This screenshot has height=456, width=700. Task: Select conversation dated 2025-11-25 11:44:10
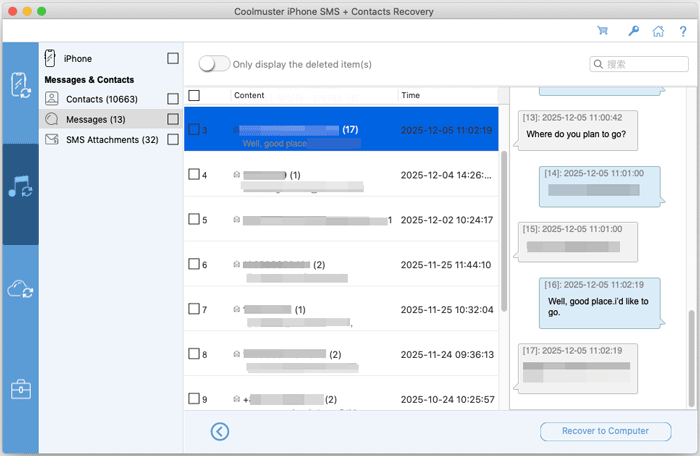click(x=341, y=264)
